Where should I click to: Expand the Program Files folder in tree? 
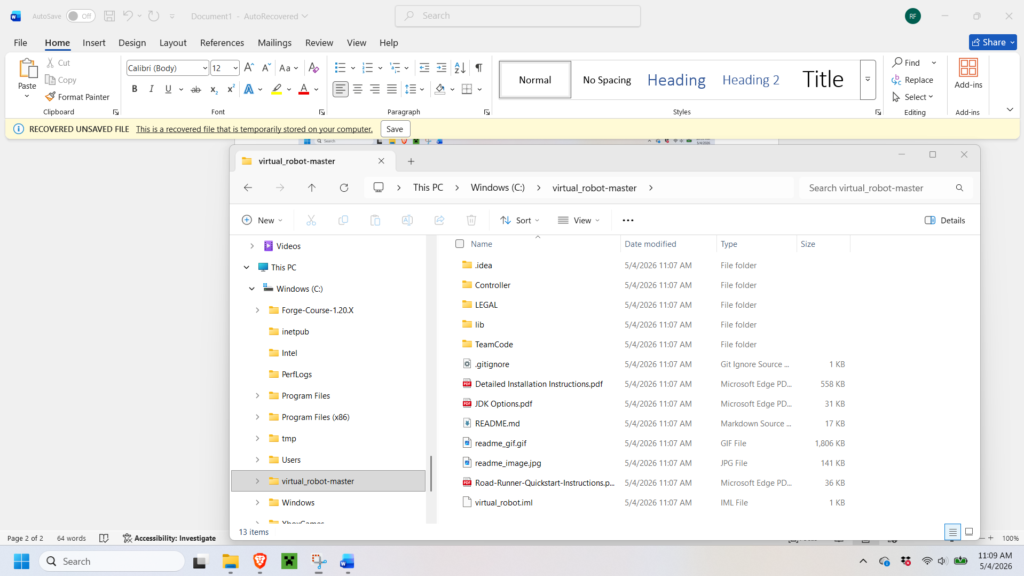[x=257, y=396]
